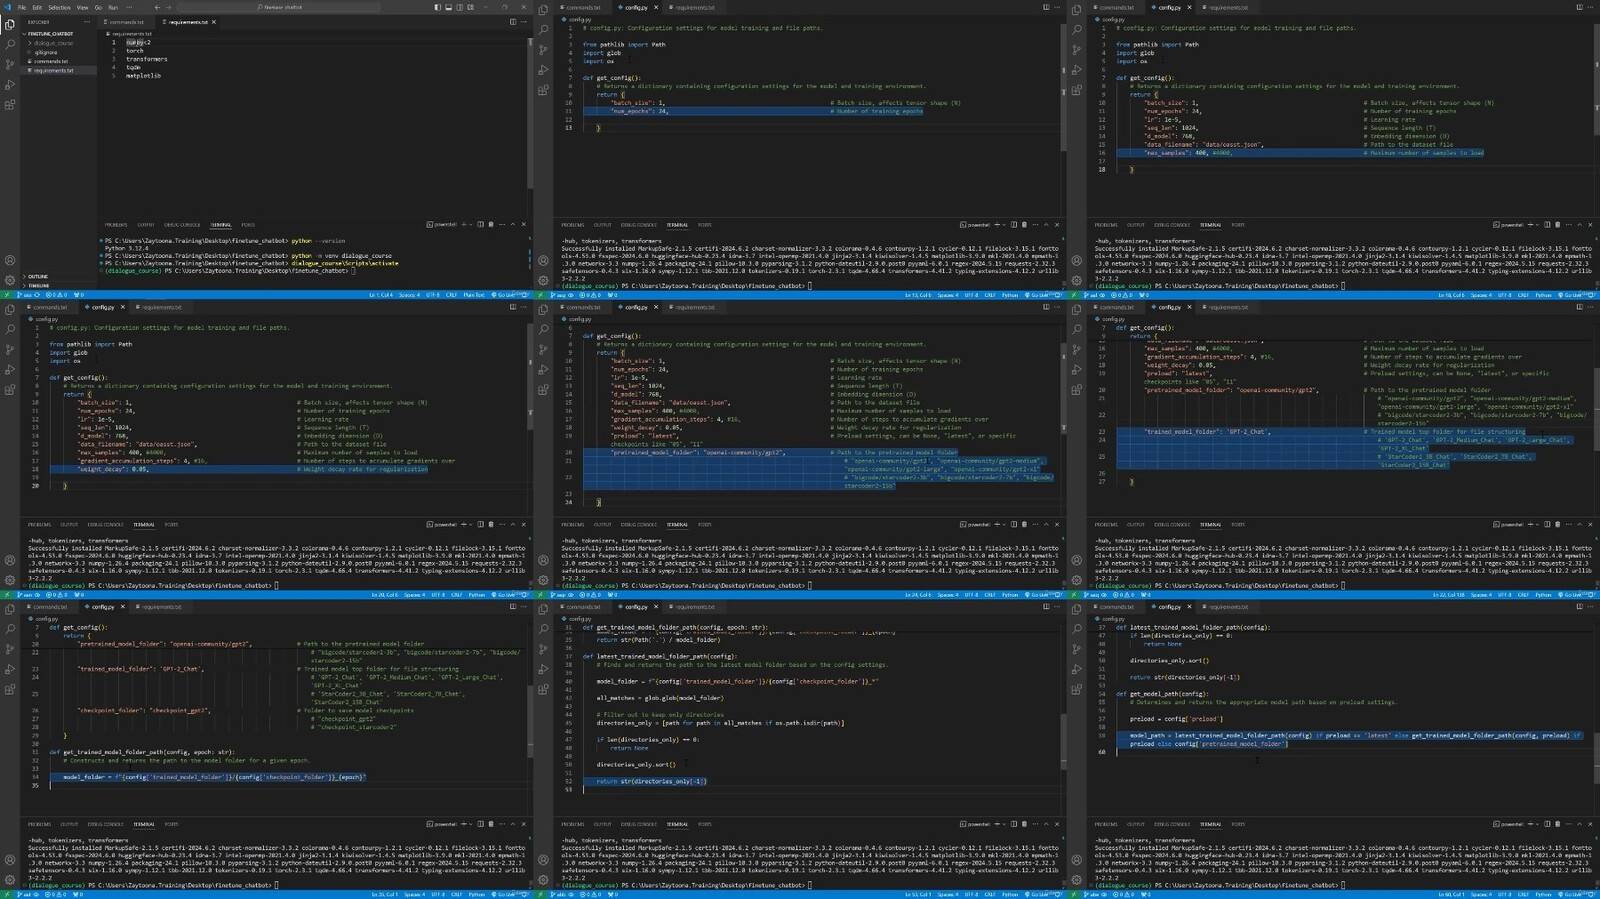The width and height of the screenshot is (1600, 899).
Task: Click sync changes icon in the Plain Text status bar
Action: pyautogui.click(x=37, y=295)
